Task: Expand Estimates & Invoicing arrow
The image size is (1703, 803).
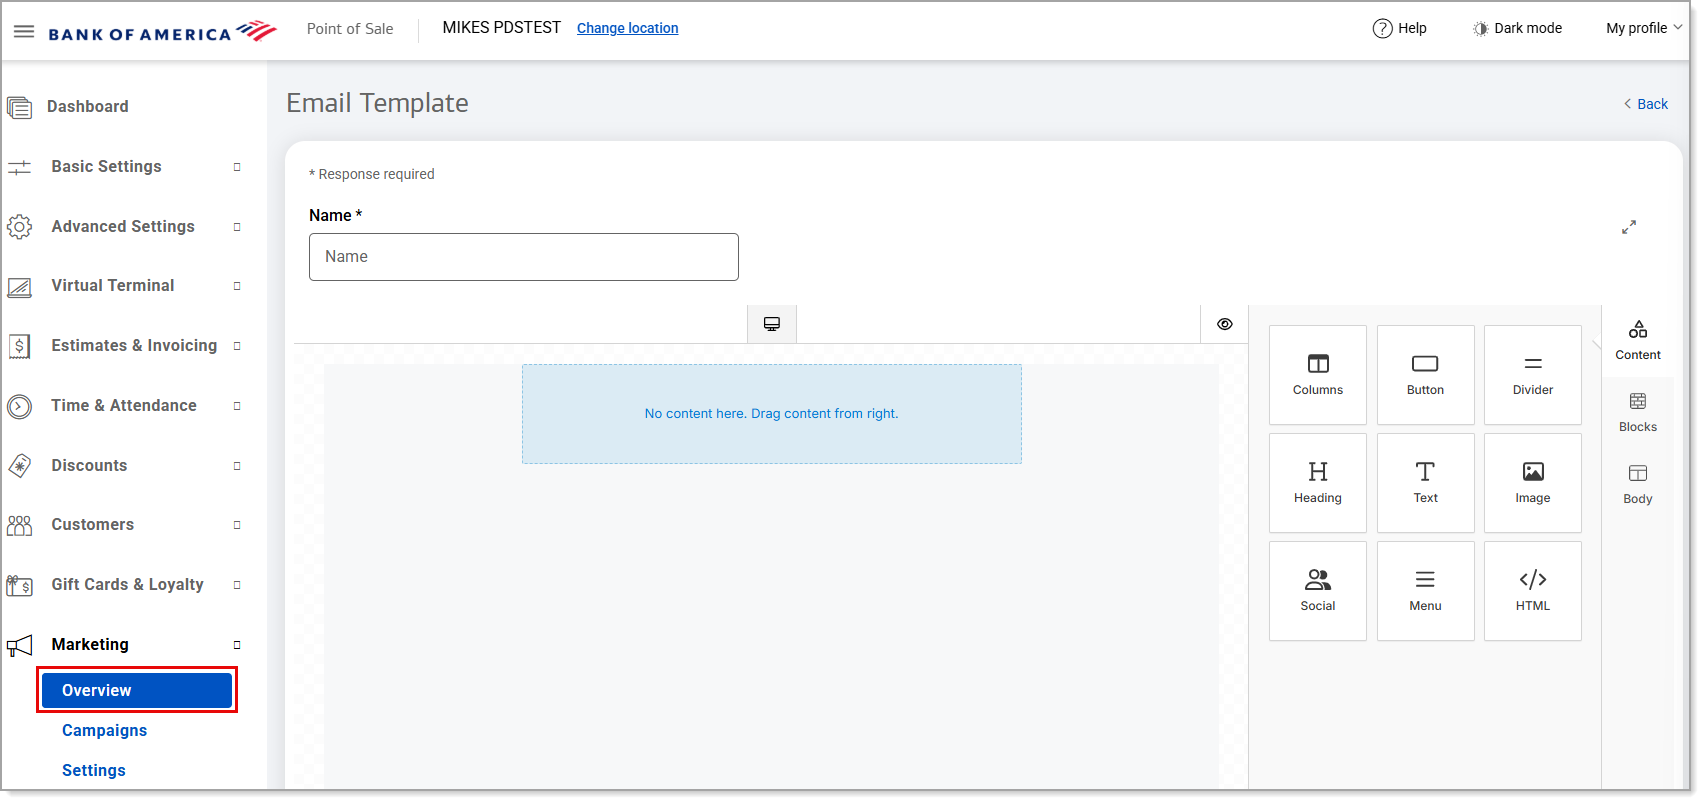Action: tap(237, 346)
